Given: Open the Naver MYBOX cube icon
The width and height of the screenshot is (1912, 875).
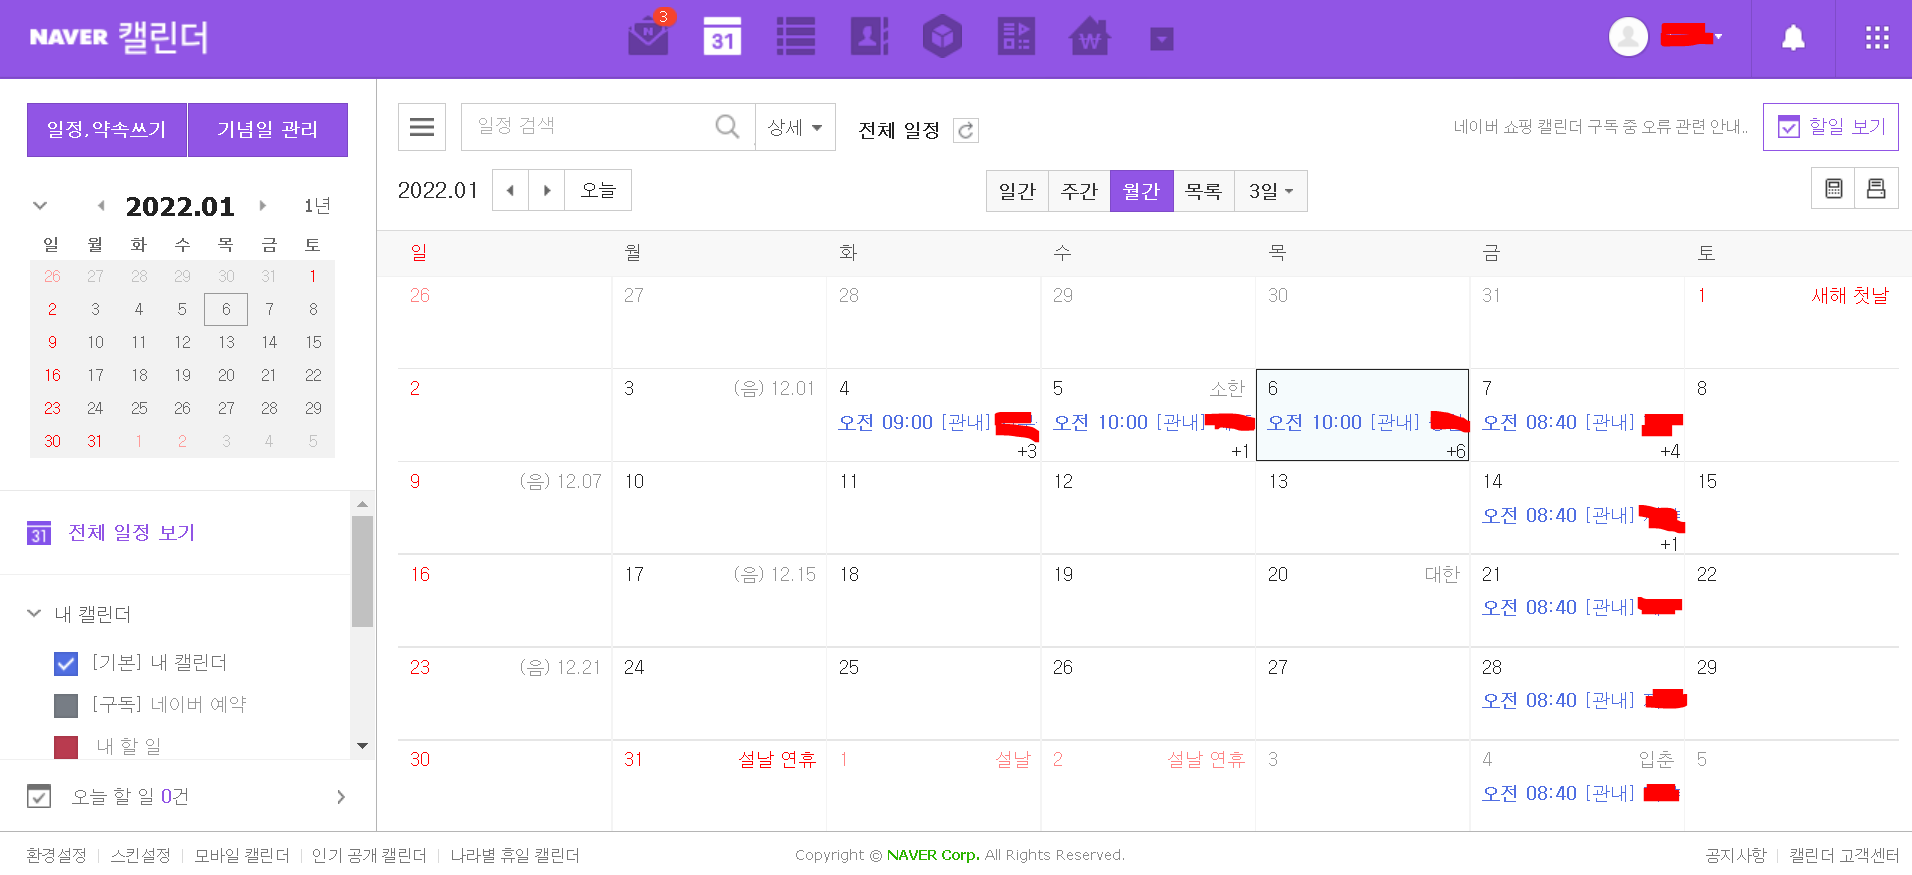Looking at the screenshot, I should click(942, 37).
